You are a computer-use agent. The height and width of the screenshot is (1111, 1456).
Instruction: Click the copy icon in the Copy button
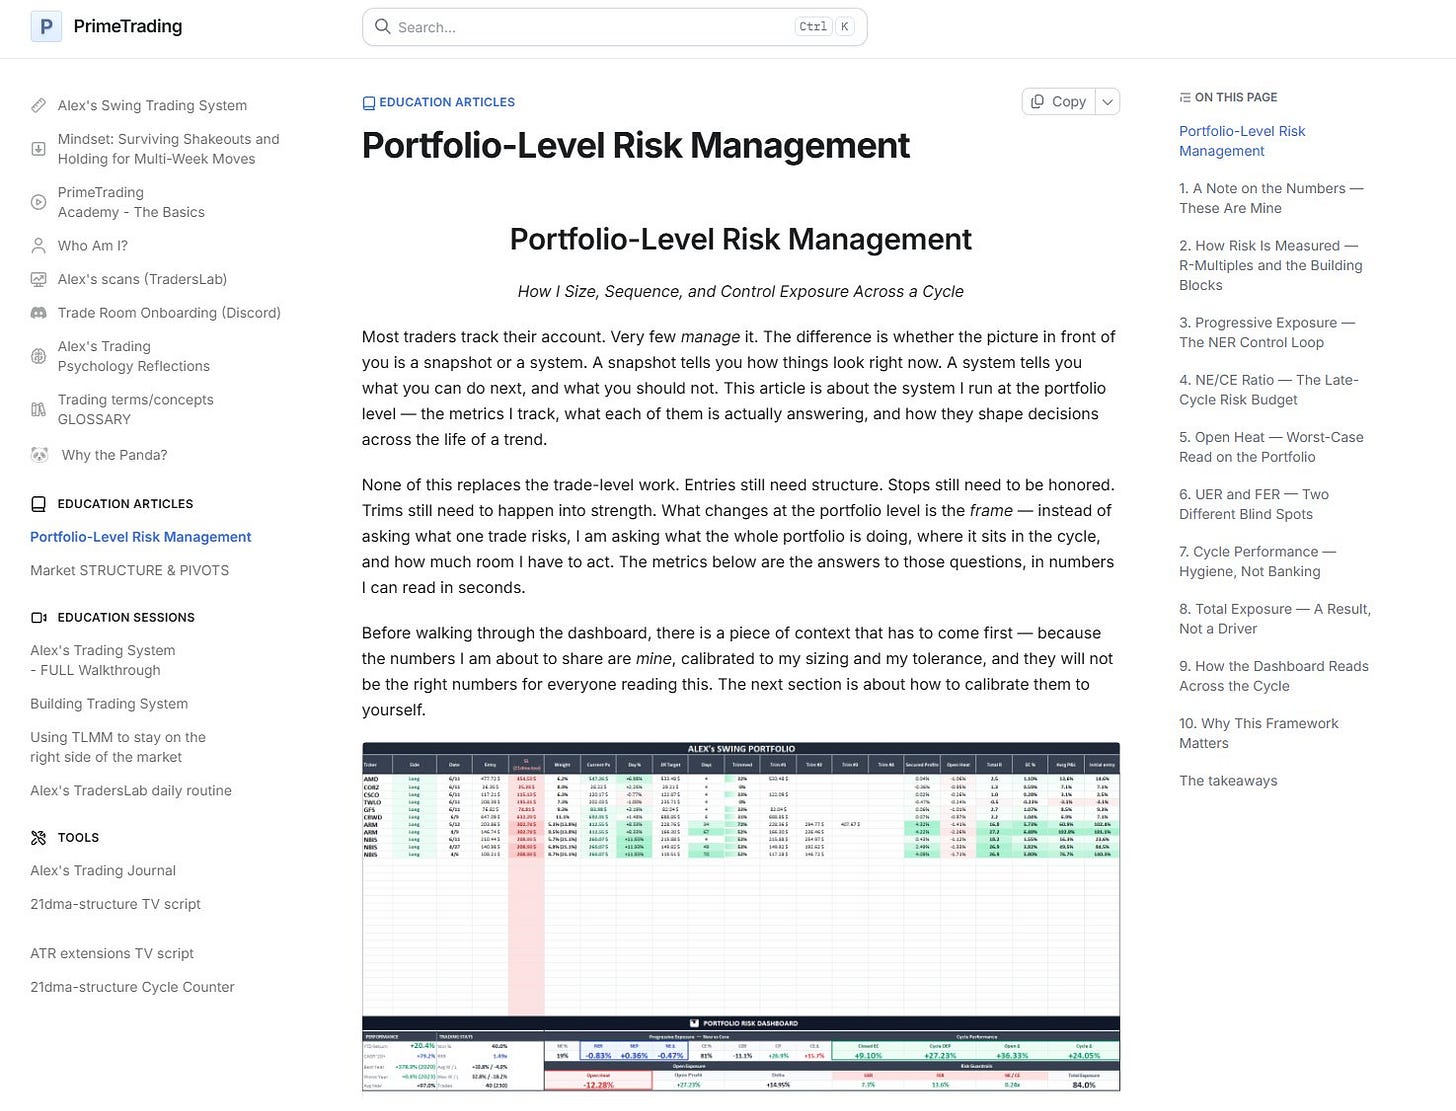pyautogui.click(x=1037, y=101)
